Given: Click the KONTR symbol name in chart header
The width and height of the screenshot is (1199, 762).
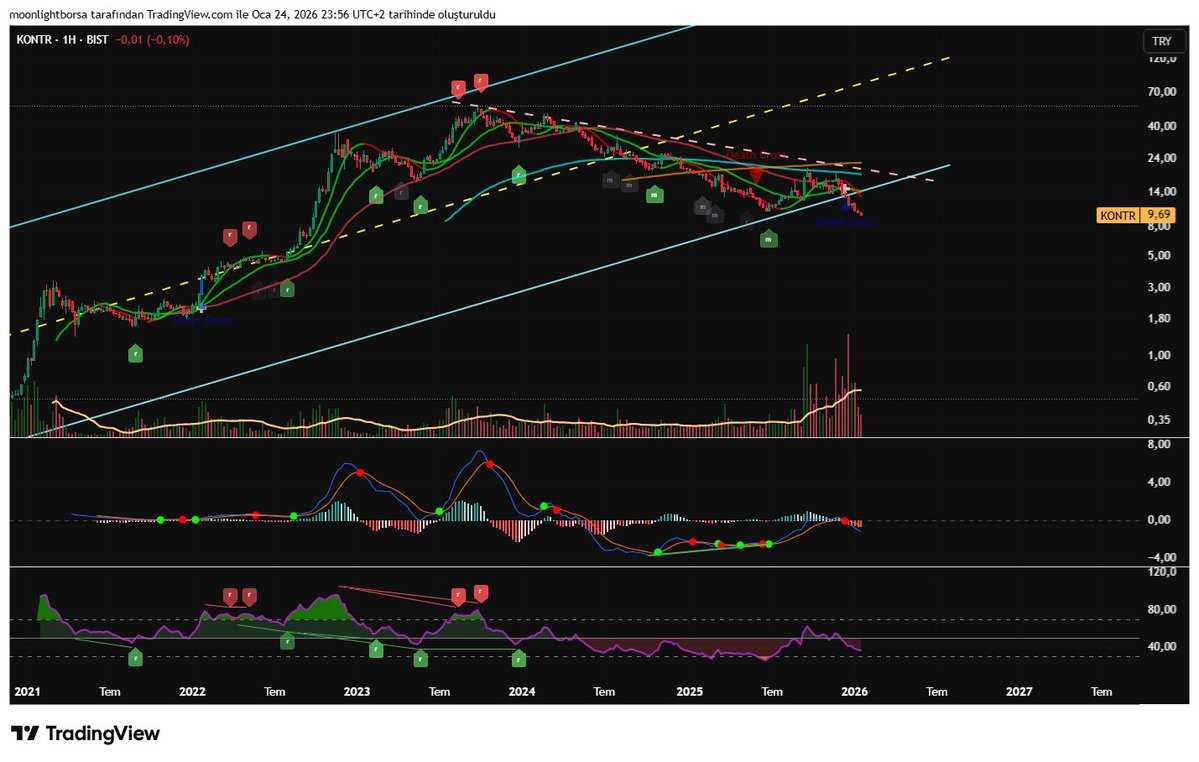Looking at the screenshot, I should coord(34,40).
